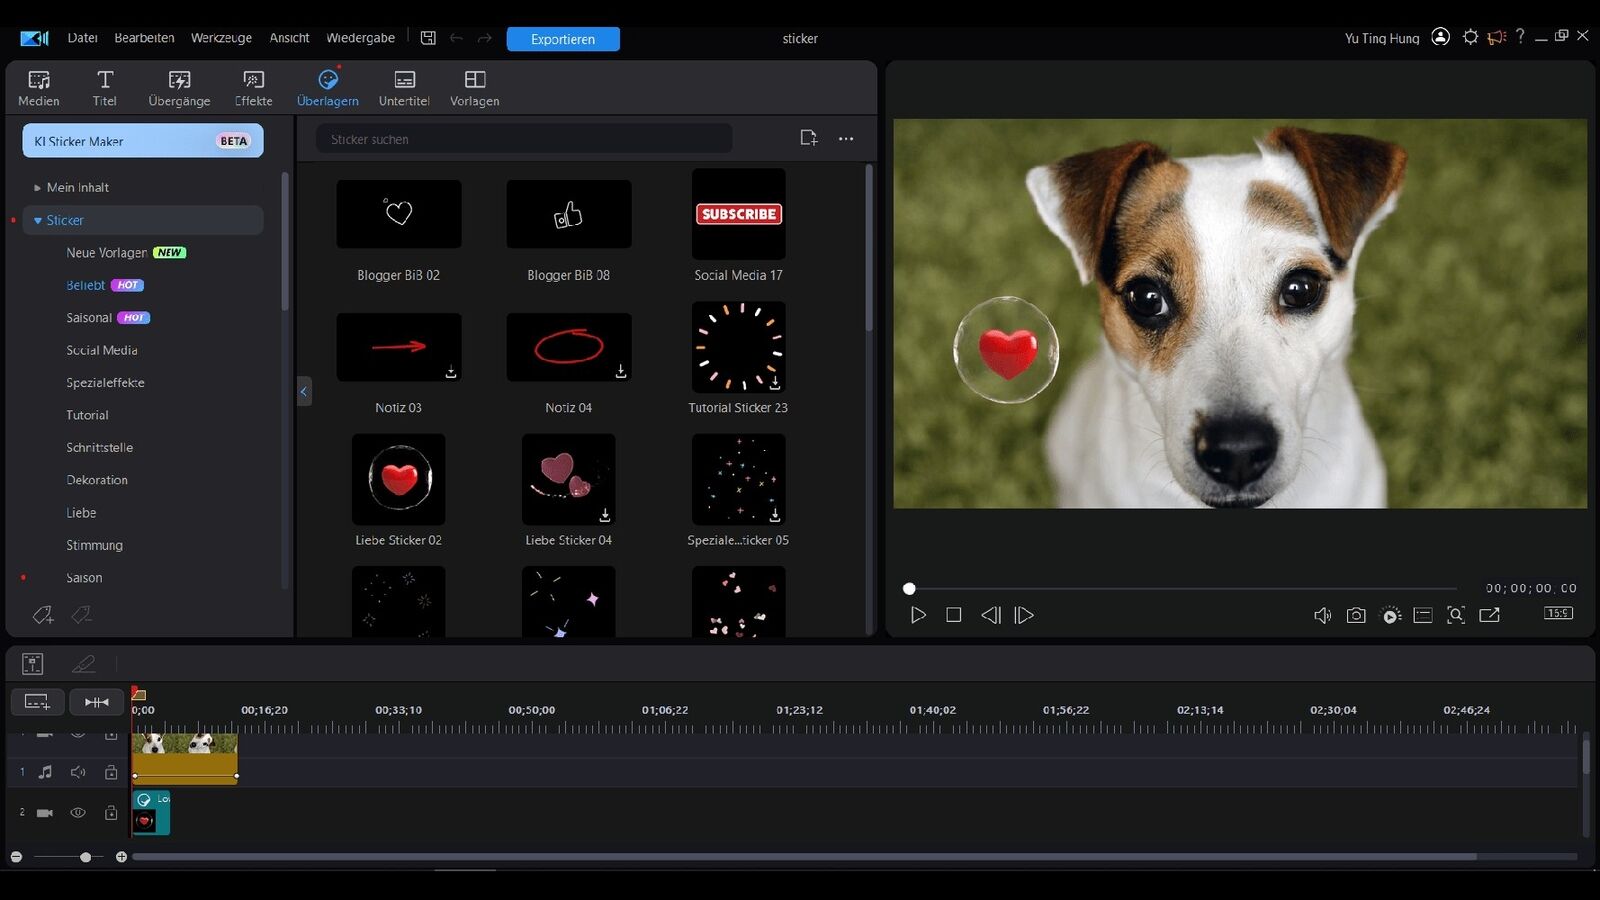Open the user account icon
Screen dimensions: 1600x900
pos(1440,37)
